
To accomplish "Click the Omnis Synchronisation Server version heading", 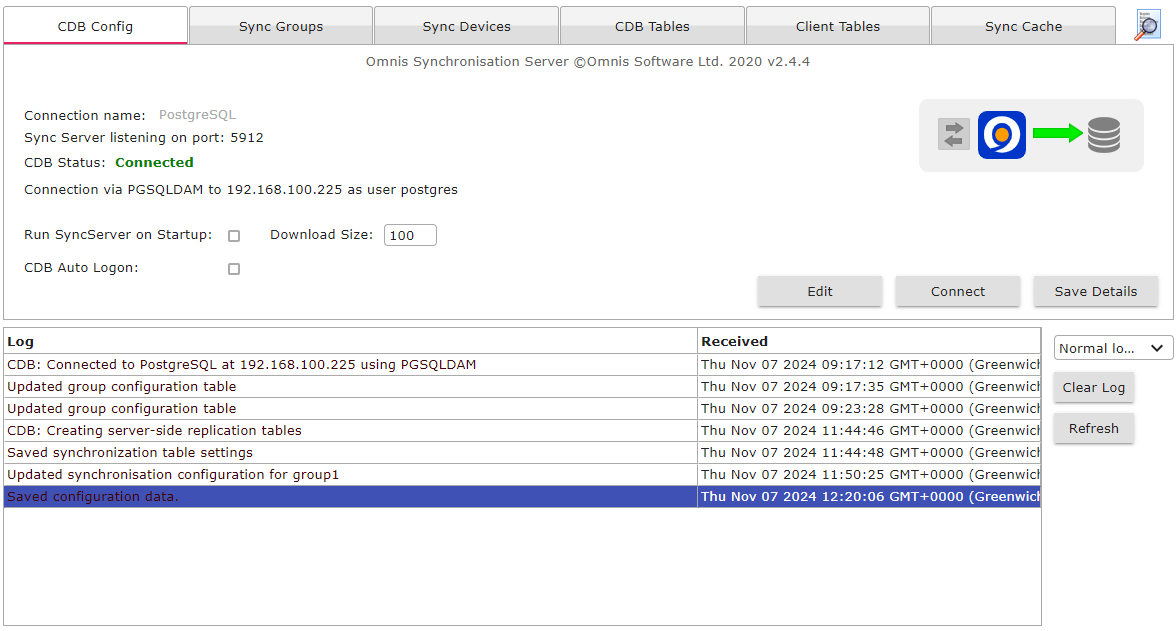I will click(588, 62).
